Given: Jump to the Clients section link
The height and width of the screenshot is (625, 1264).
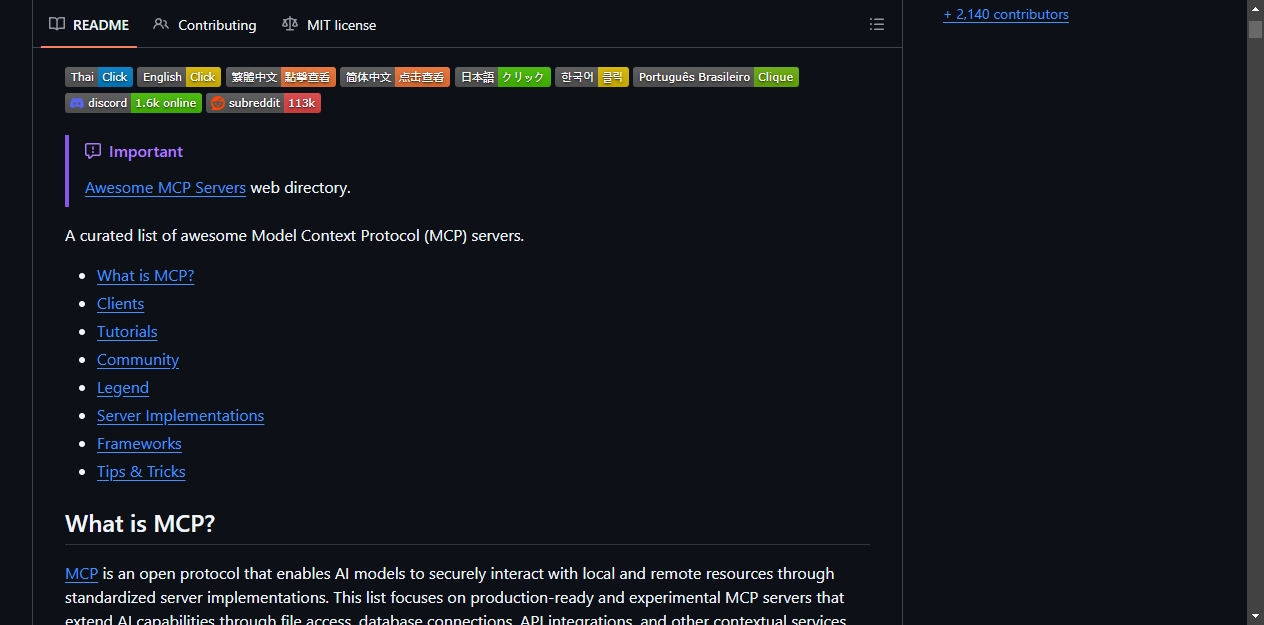Looking at the screenshot, I should point(120,303).
